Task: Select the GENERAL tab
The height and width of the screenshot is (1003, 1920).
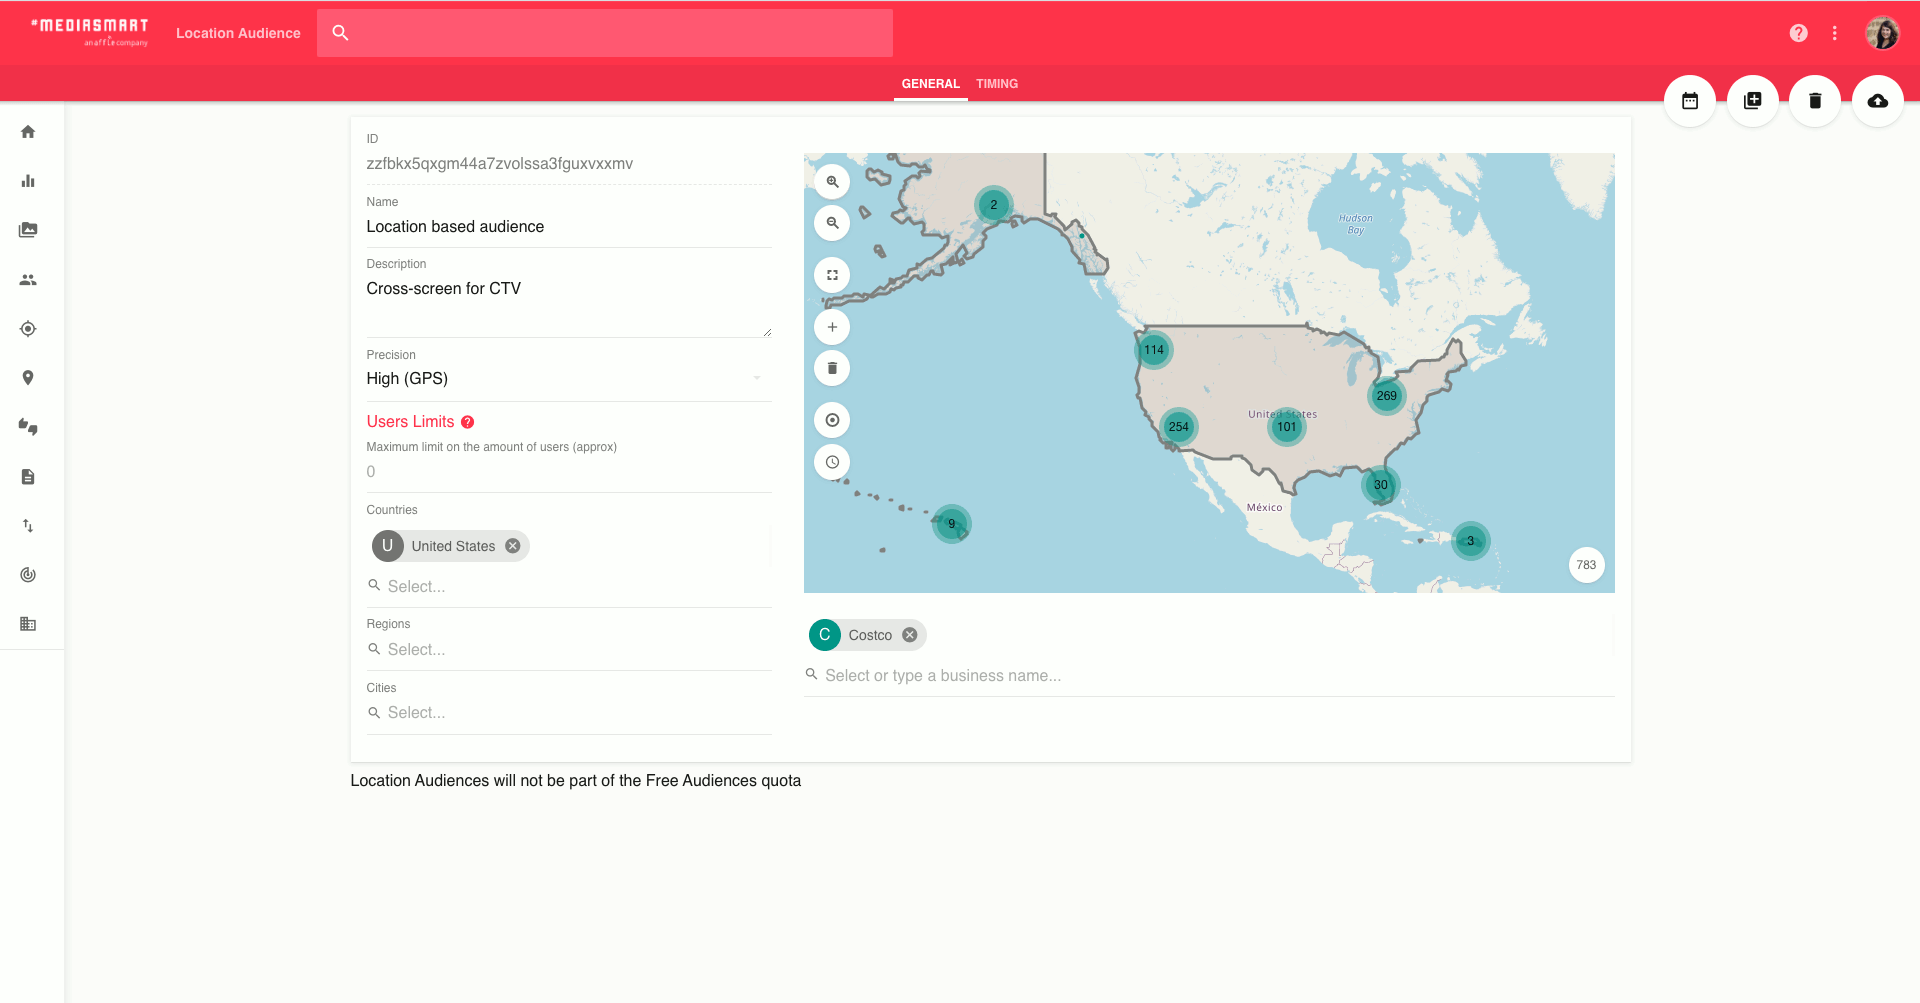Action: pyautogui.click(x=931, y=84)
